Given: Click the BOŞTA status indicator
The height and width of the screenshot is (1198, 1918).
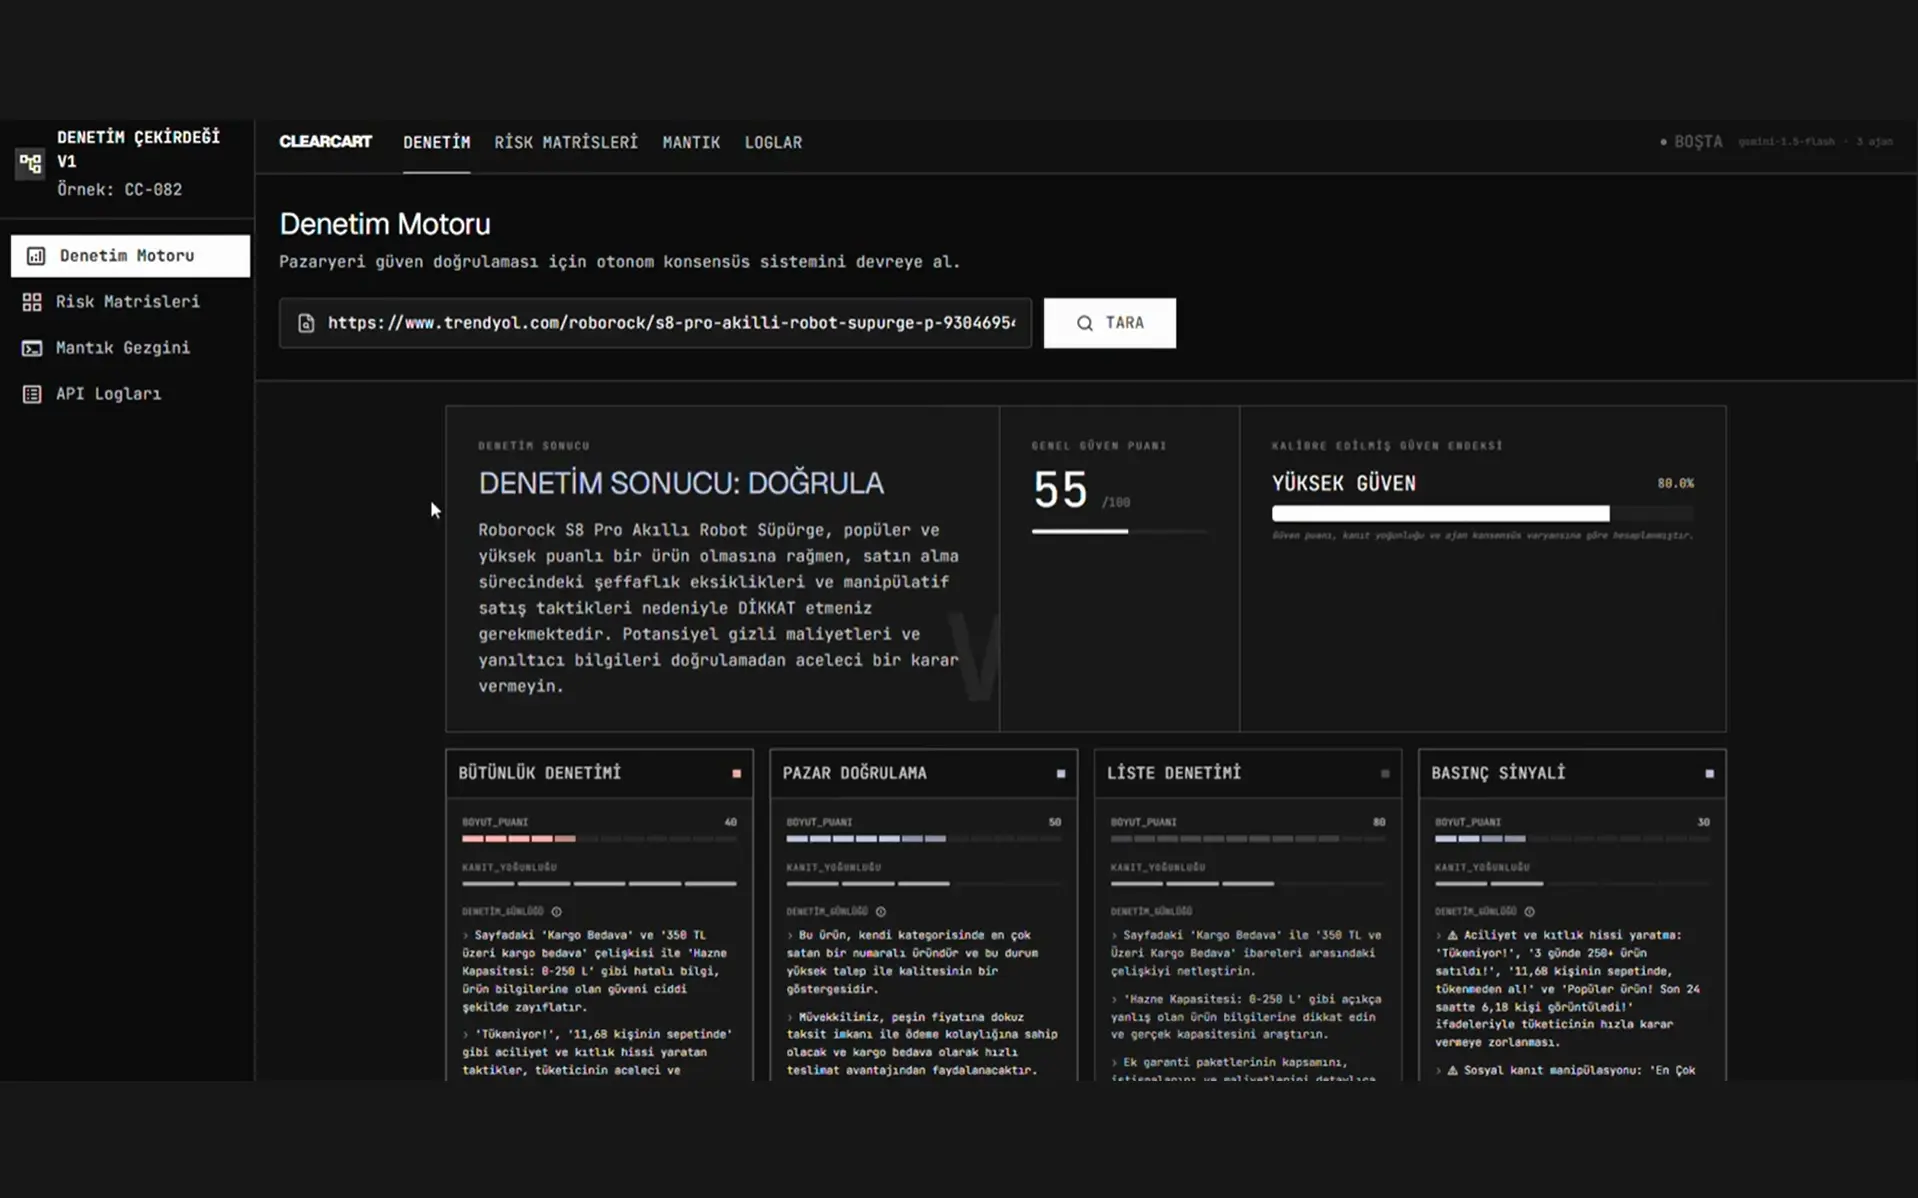Looking at the screenshot, I should click(x=1691, y=142).
